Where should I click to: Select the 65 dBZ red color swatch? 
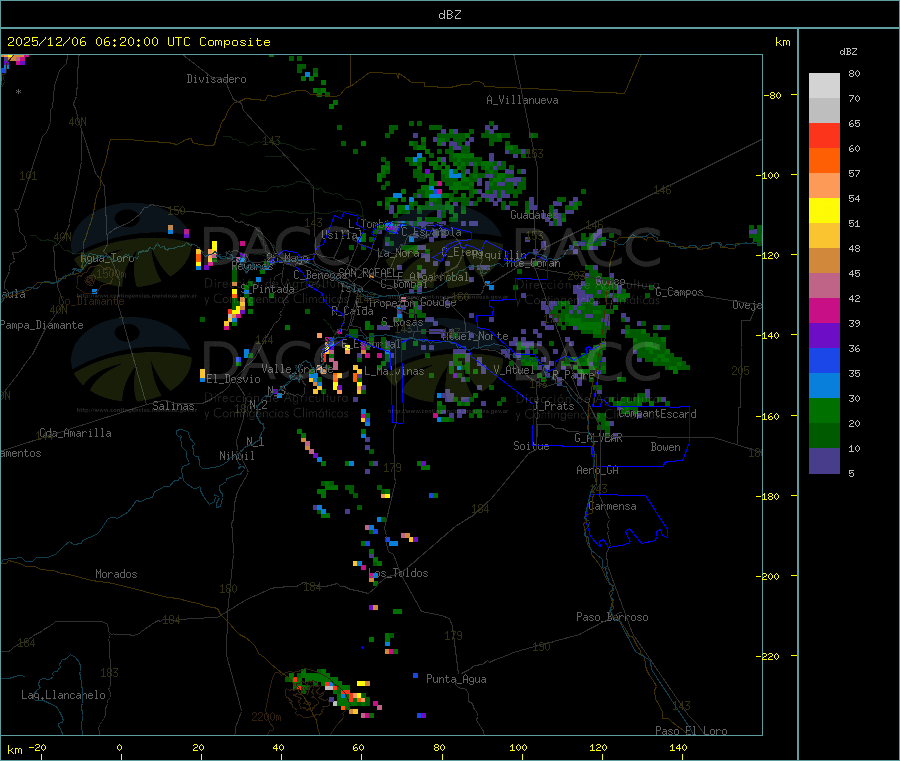[824, 135]
